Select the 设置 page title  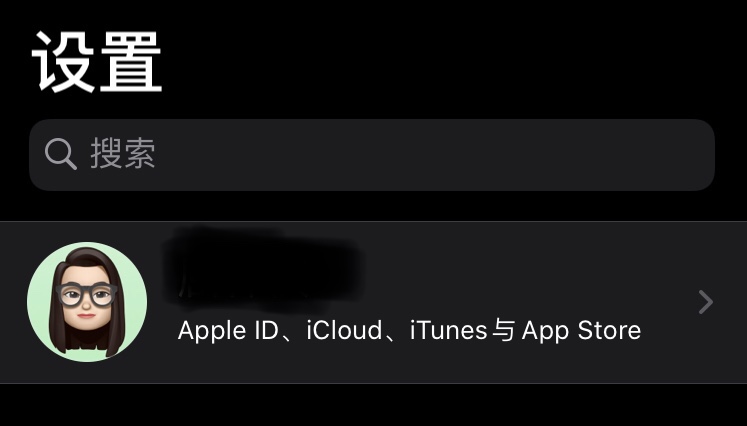point(97,62)
